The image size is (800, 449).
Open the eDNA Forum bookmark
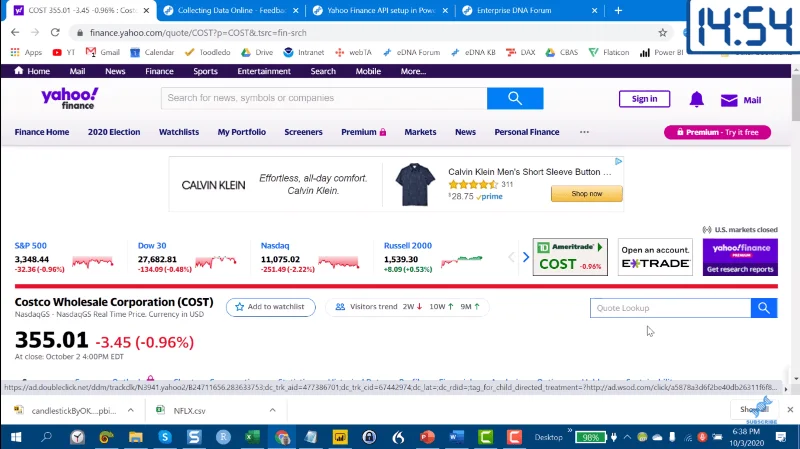411,52
